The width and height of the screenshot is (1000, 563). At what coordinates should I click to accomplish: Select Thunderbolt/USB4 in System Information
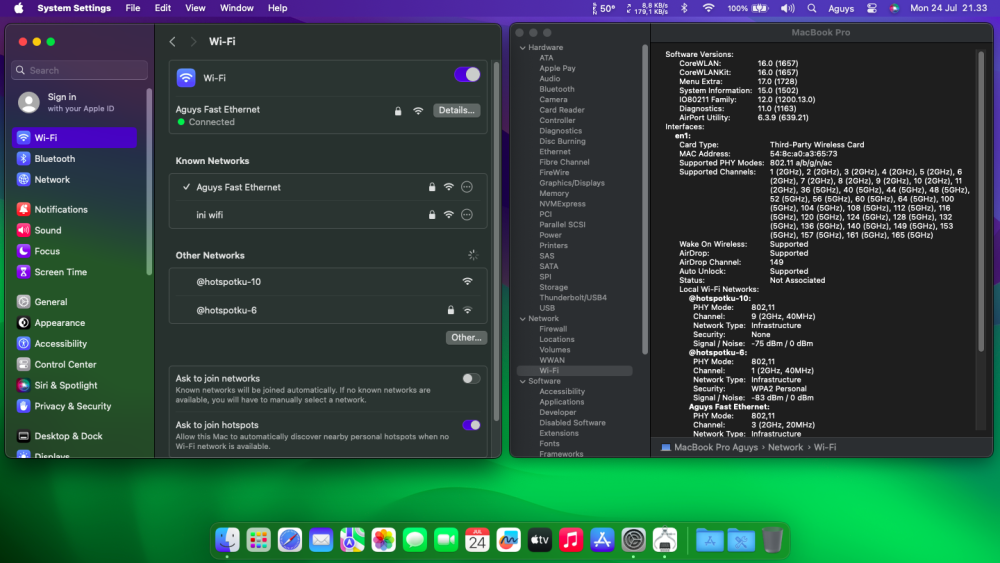point(573,298)
